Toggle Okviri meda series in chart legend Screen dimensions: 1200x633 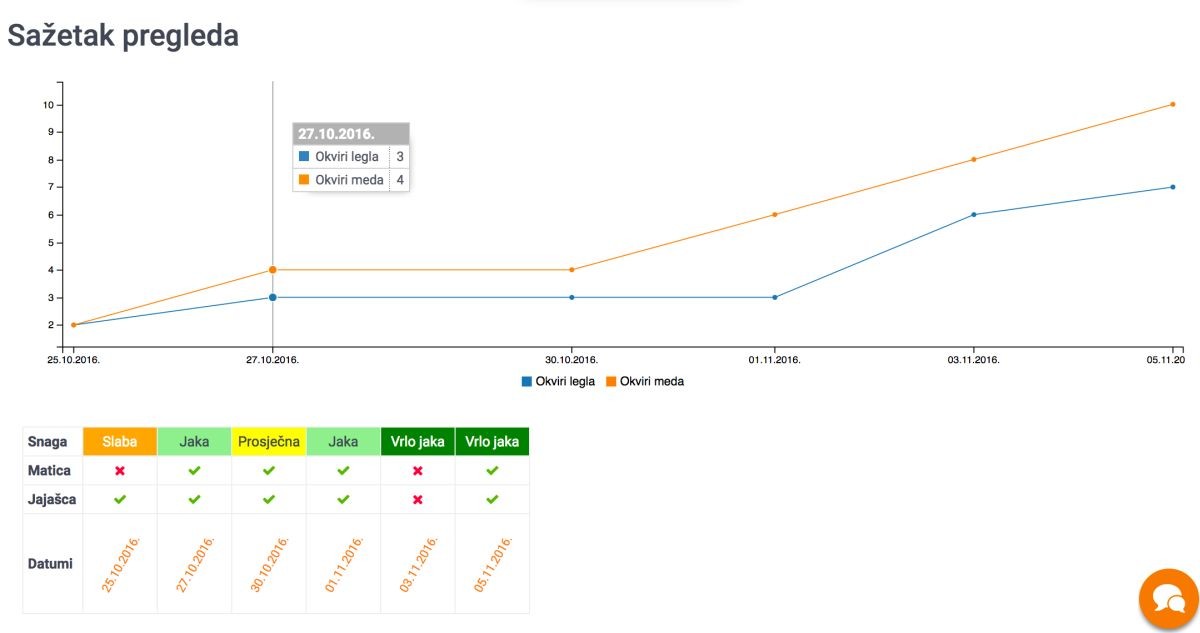point(651,381)
